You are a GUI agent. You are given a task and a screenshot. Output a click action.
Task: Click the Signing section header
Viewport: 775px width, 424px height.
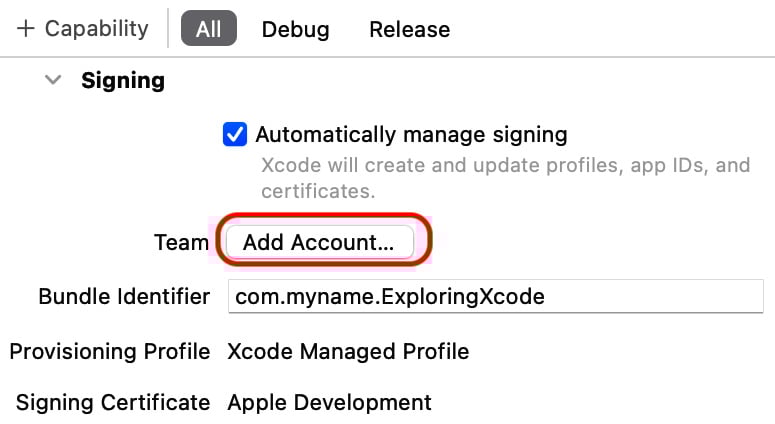pos(123,81)
